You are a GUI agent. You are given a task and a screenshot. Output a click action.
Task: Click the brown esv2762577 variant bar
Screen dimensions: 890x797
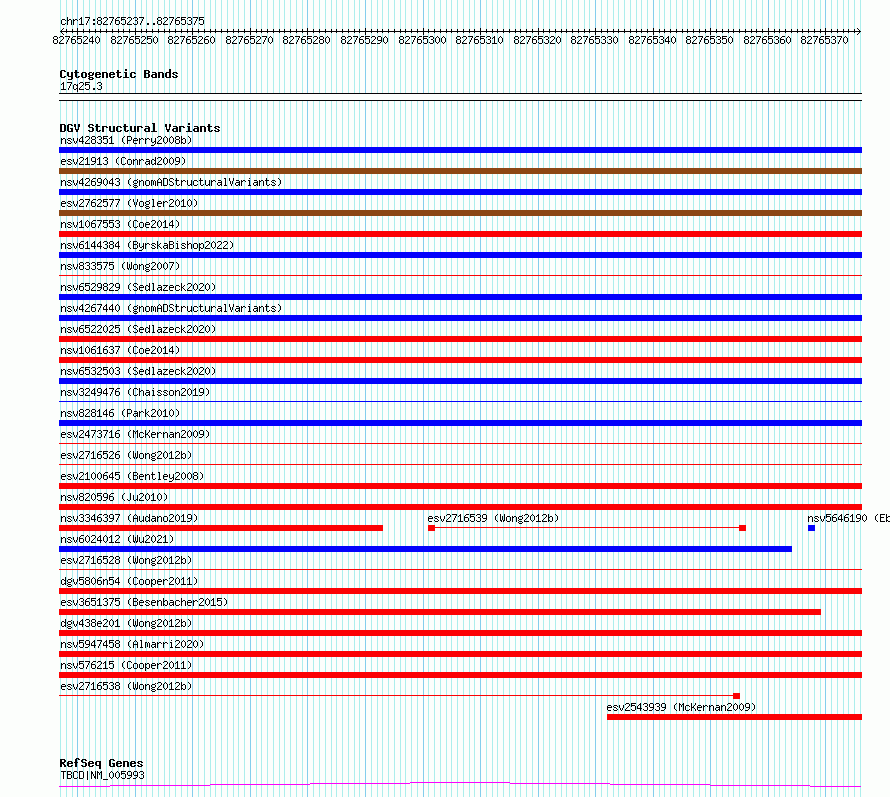click(460, 213)
